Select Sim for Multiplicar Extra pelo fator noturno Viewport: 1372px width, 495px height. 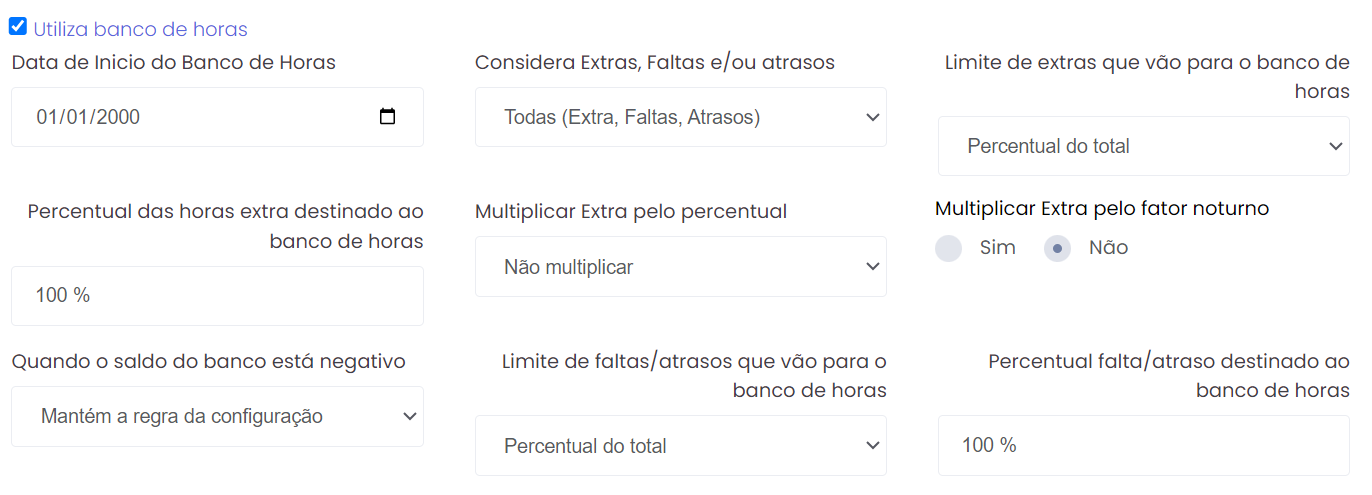(x=948, y=248)
